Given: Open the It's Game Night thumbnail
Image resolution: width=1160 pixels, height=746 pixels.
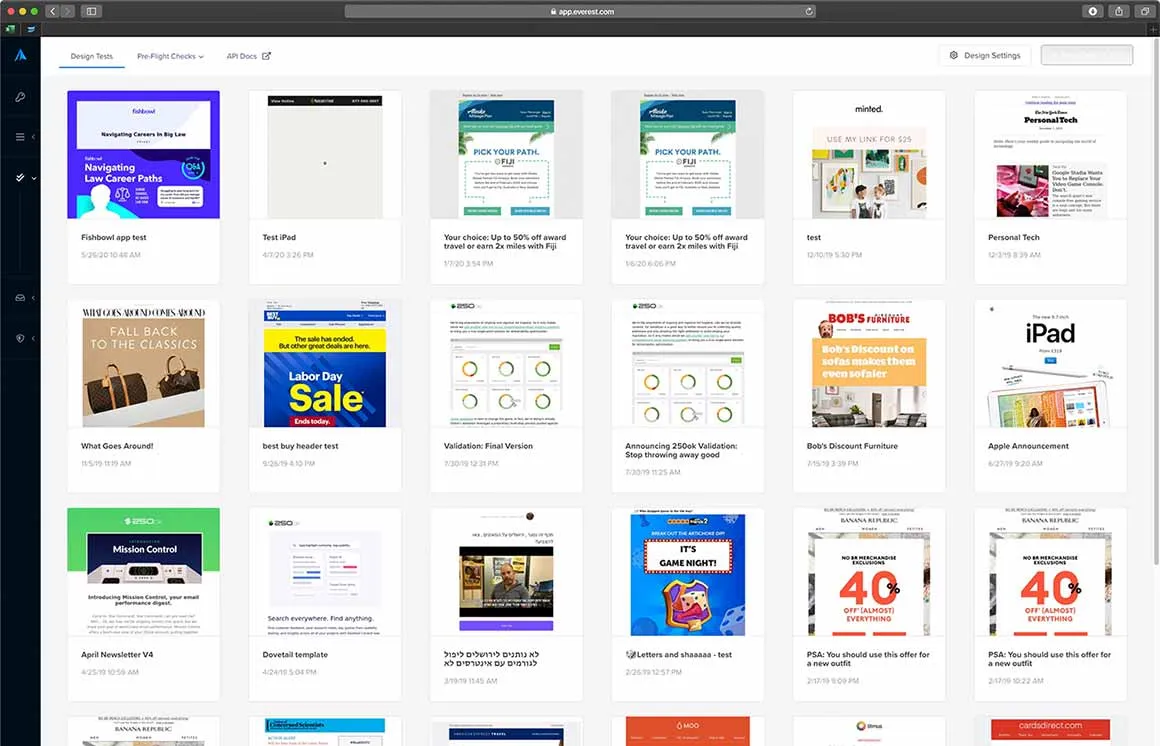Looking at the screenshot, I should (687, 572).
